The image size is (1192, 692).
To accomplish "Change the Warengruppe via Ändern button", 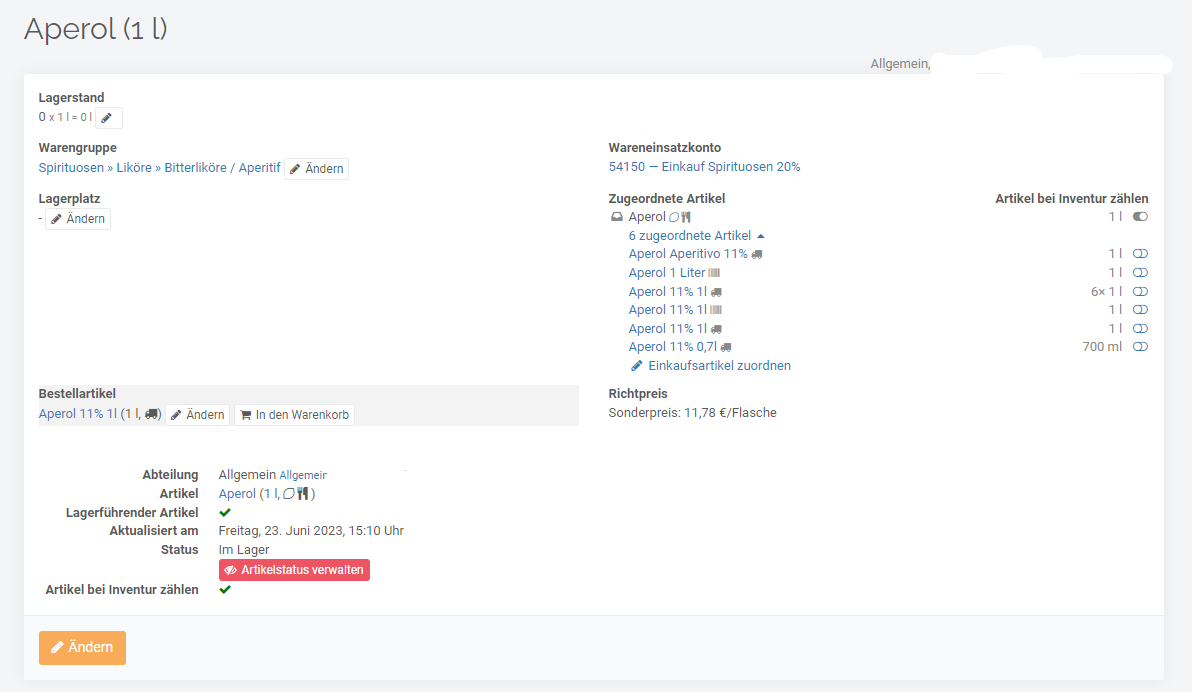I will (x=316, y=169).
